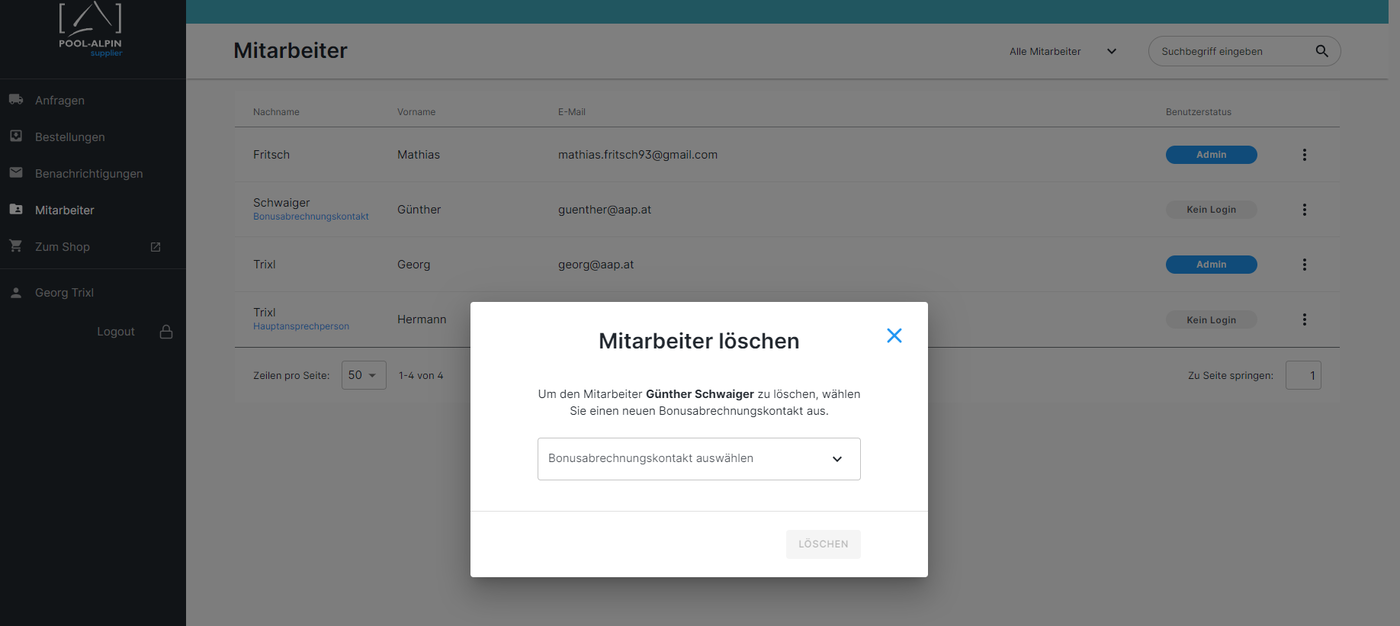Image resolution: width=1400 pixels, height=626 pixels.
Task: Type in the Suchbegriff eingeben field
Action: [x=1230, y=51]
